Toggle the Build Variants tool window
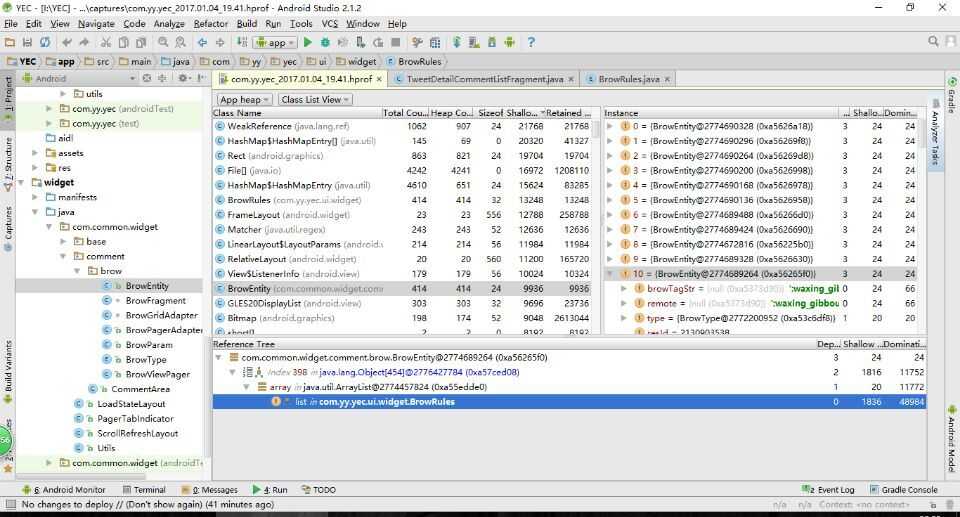960x517 pixels. pos(8,371)
